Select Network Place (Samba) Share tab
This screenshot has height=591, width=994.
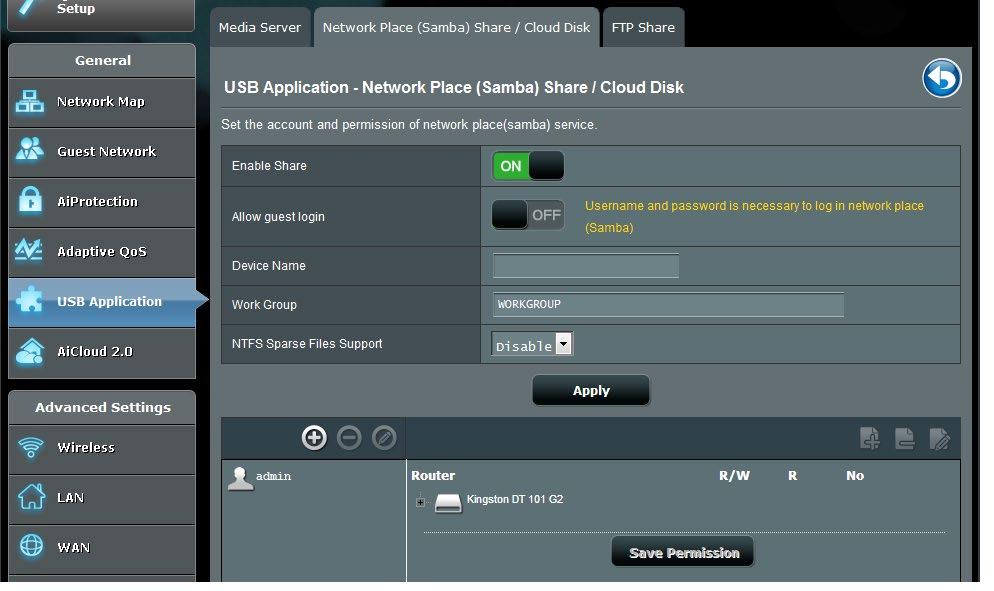[x=456, y=27]
